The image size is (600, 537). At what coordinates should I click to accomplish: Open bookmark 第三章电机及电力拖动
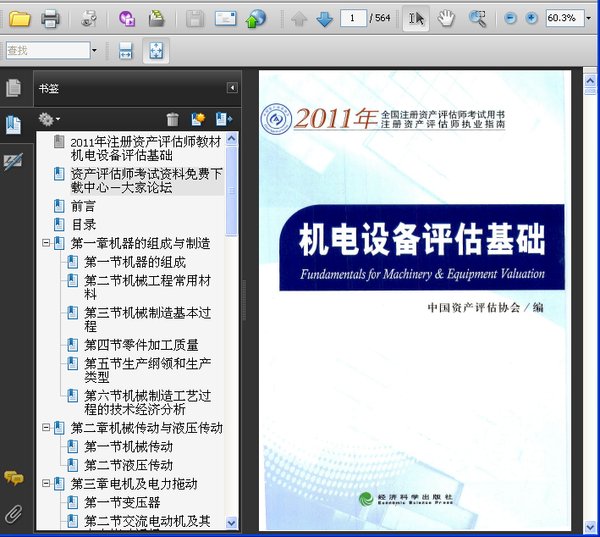[x=134, y=484]
